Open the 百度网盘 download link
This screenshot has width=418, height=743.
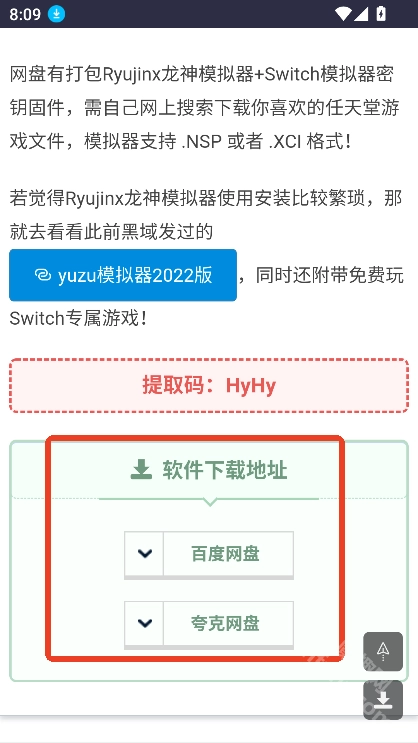(x=228, y=553)
